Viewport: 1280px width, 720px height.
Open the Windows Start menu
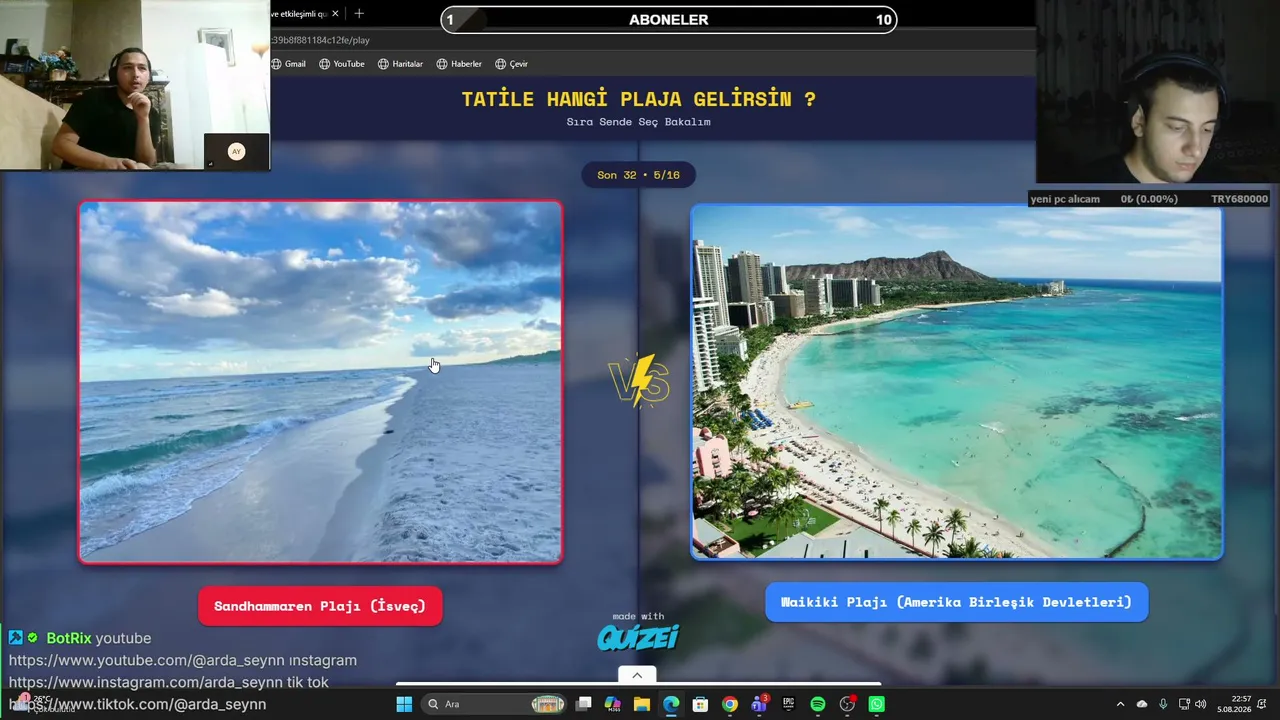pos(404,704)
